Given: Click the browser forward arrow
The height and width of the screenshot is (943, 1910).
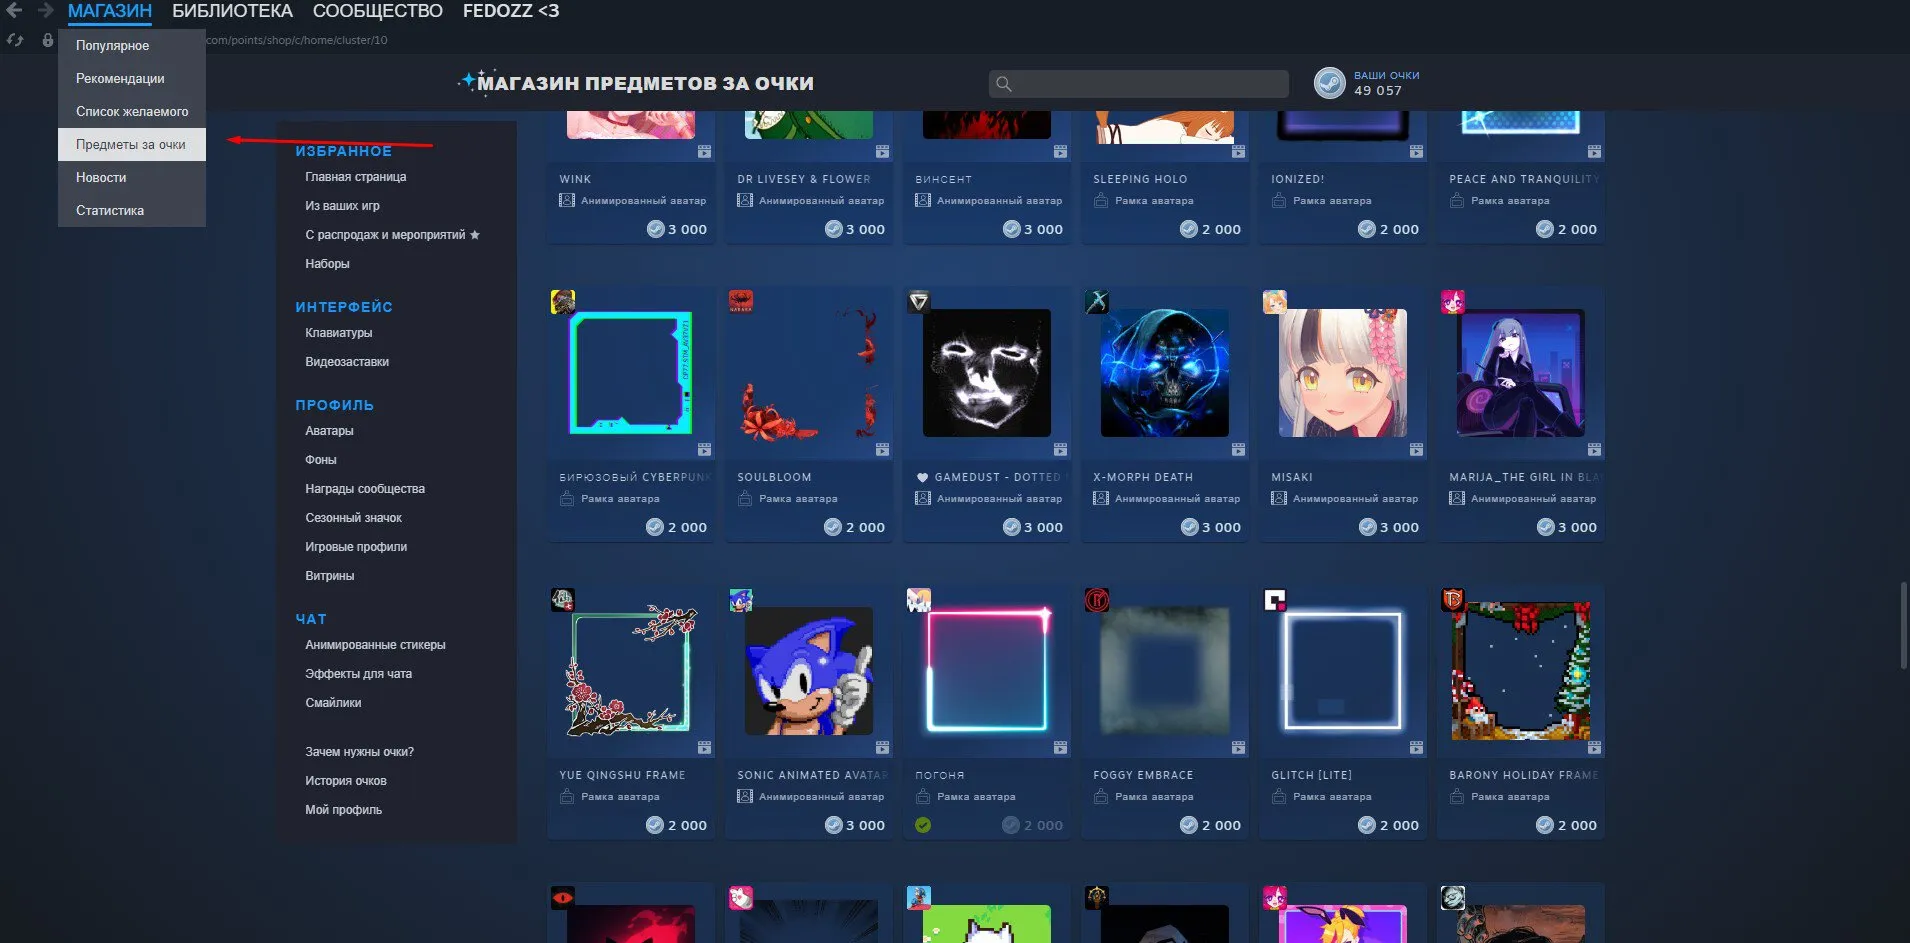Looking at the screenshot, I should coord(45,11).
